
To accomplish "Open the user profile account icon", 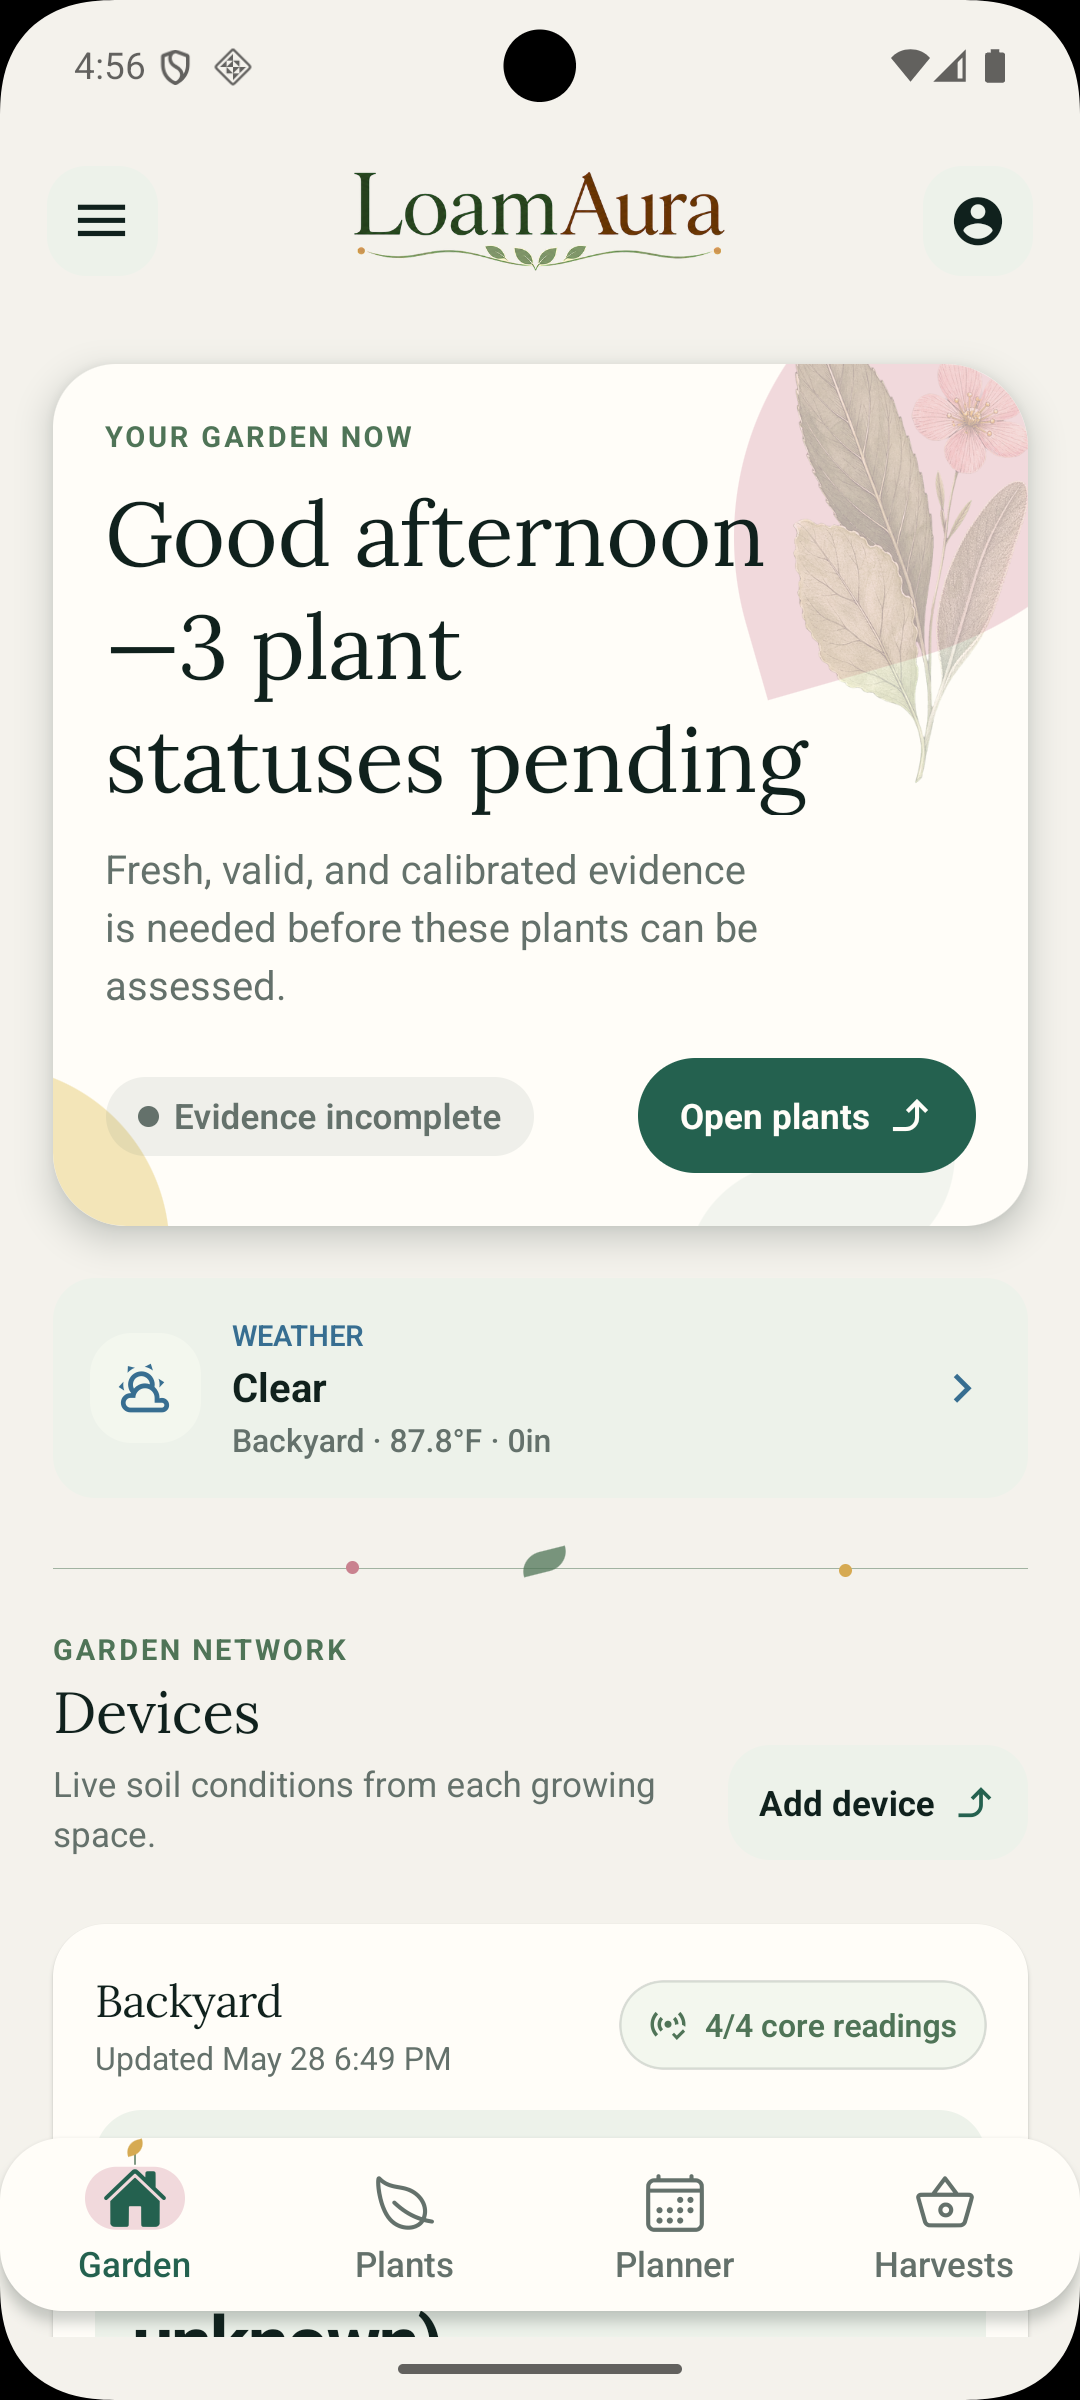I will [x=977, y=221].
